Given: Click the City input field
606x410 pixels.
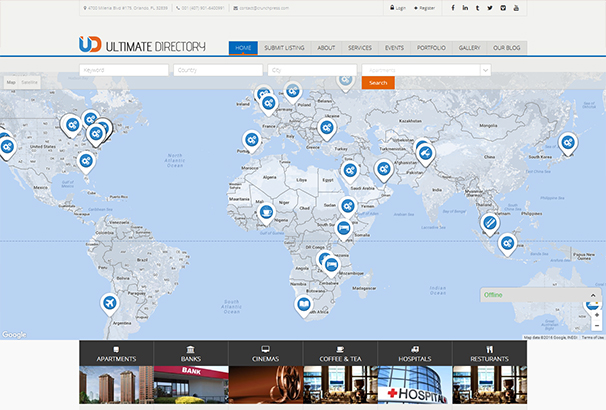Looking at the screenshot, I should (312, 70).
